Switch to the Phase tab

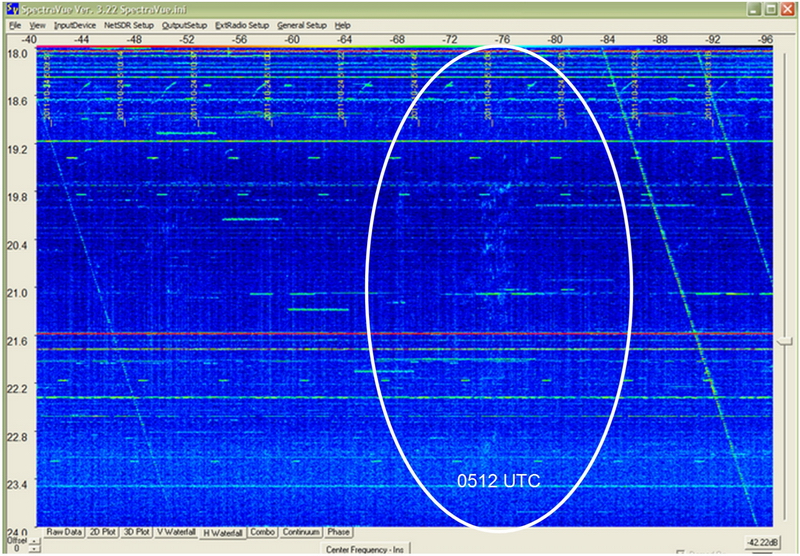(339, 532)
